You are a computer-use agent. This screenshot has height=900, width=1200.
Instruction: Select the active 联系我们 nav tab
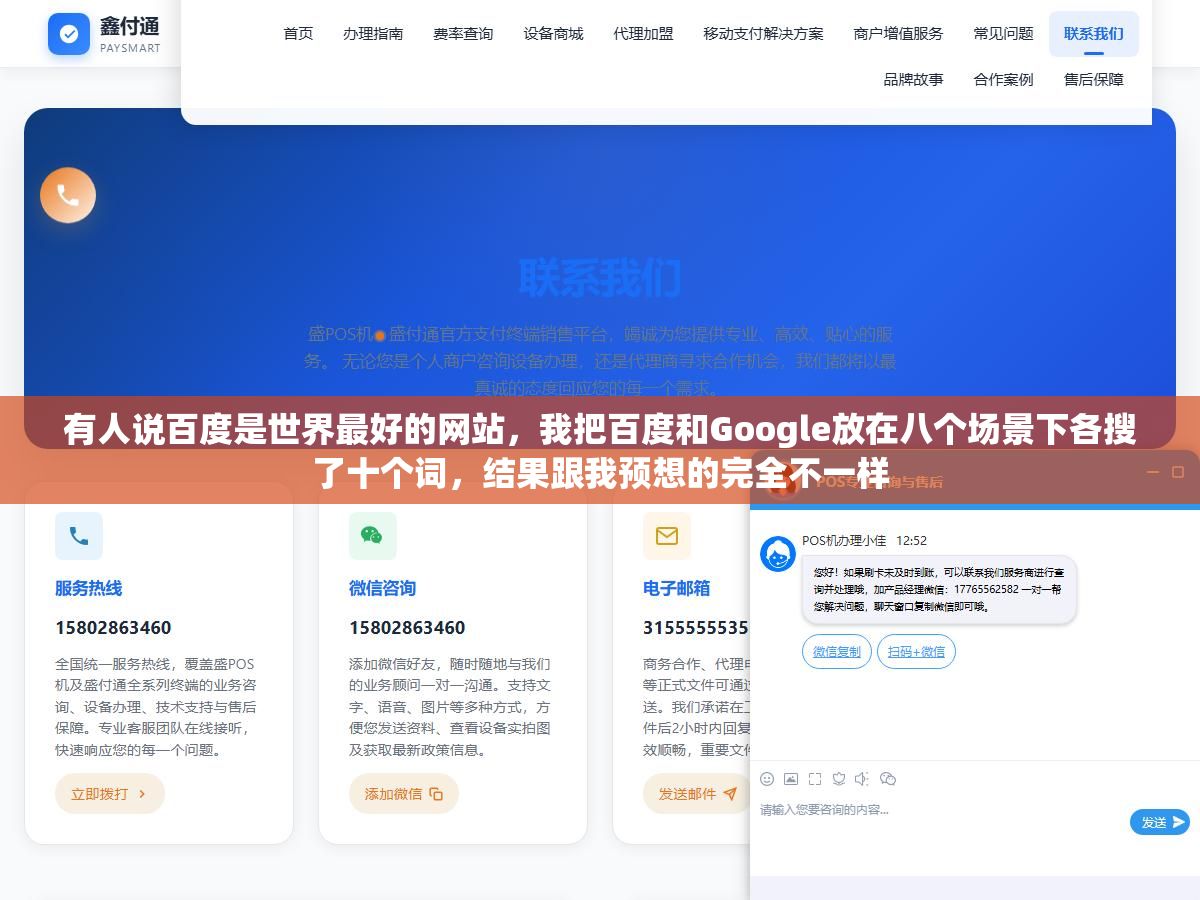1093,34
